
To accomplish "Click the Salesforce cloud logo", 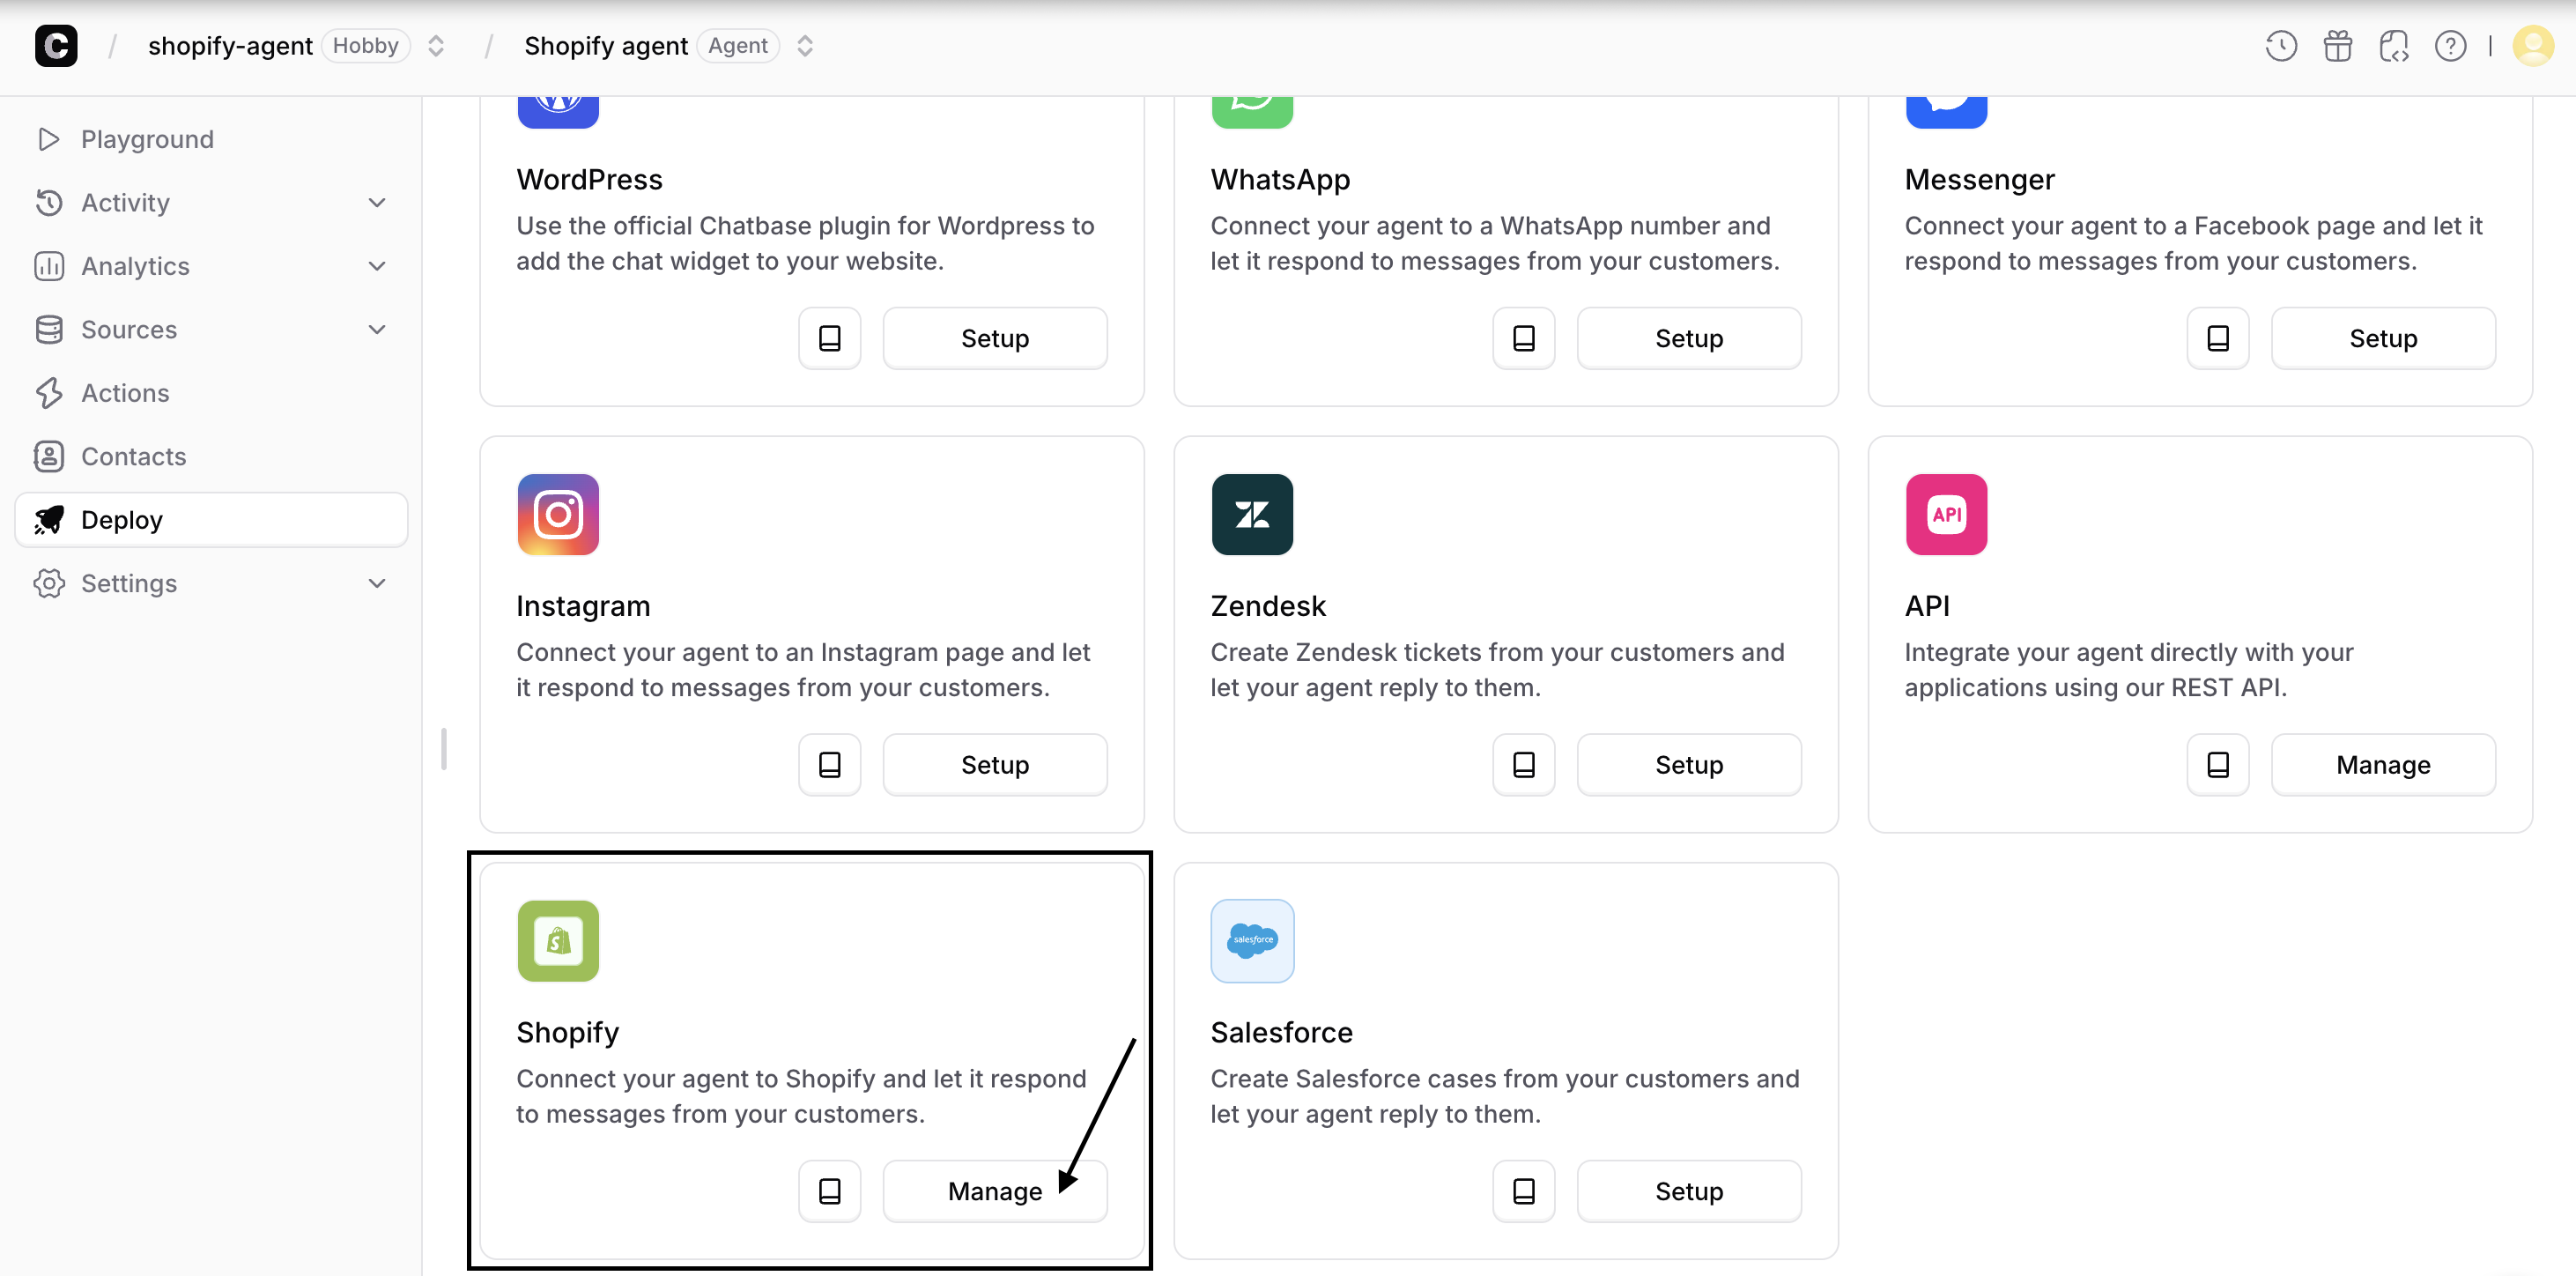I will 1252,941.
